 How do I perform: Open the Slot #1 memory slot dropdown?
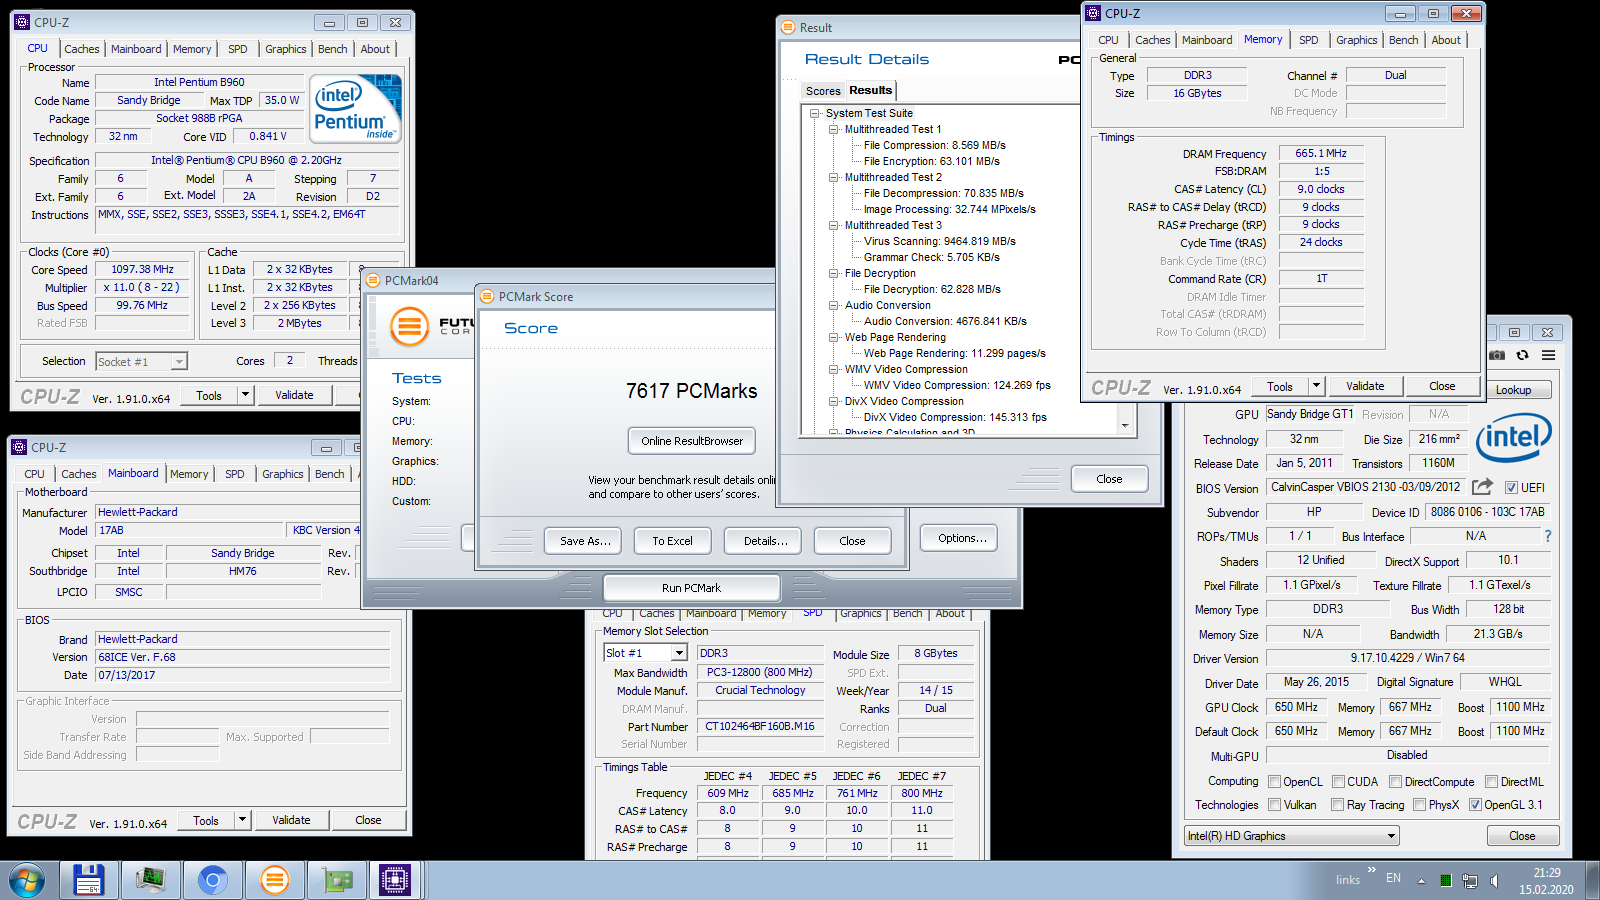coord(646,653)
